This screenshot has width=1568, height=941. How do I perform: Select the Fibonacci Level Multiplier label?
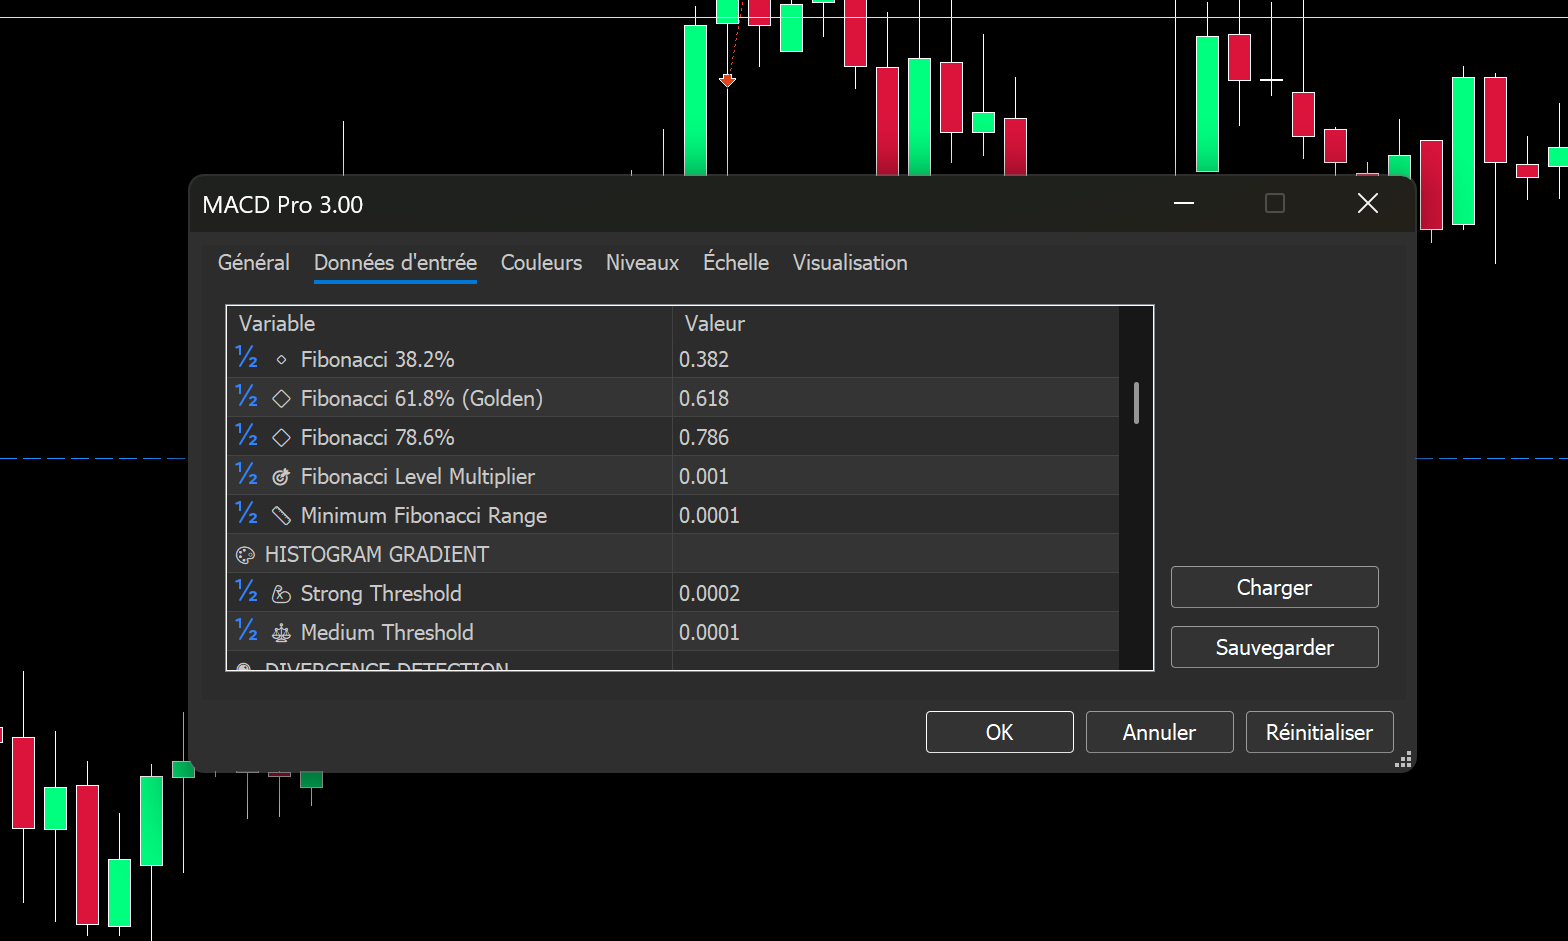(x=418, y=476)
